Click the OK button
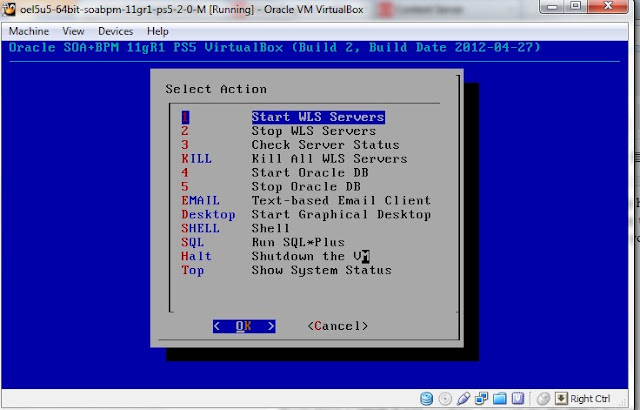The image size is (640, 410). click(244, 326)
